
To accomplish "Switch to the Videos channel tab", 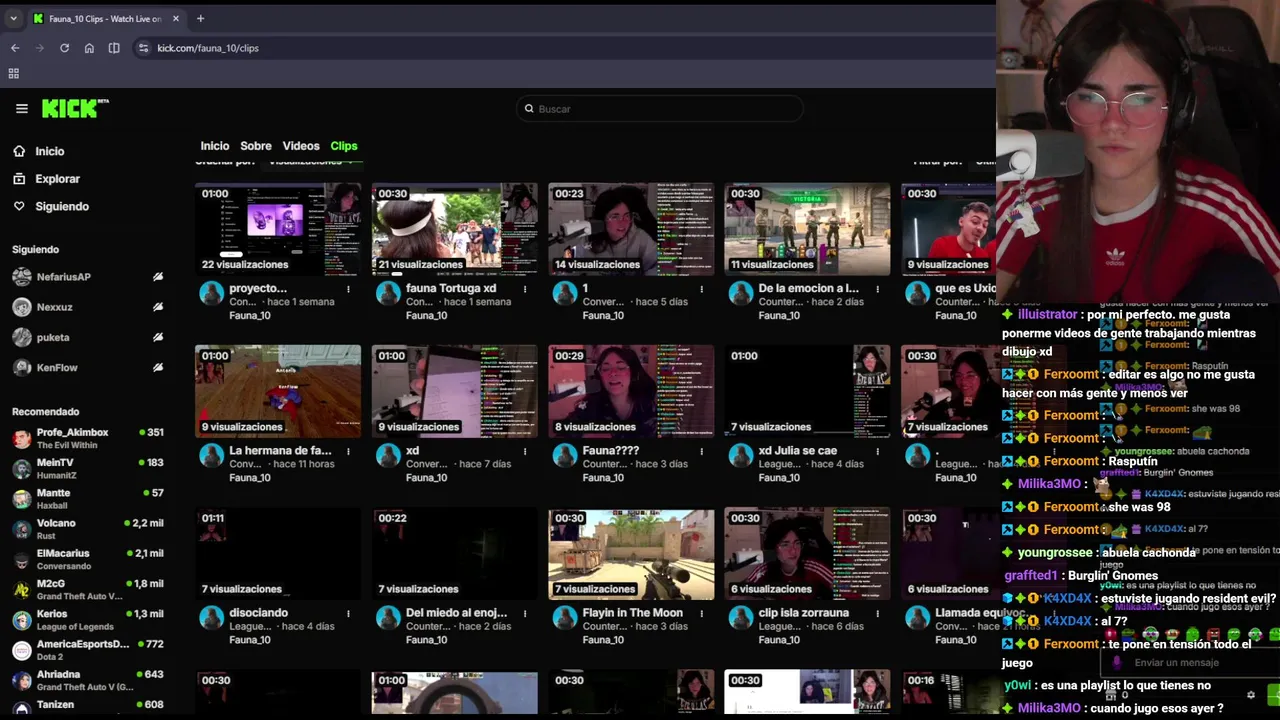I will click(x=301, y=146).
